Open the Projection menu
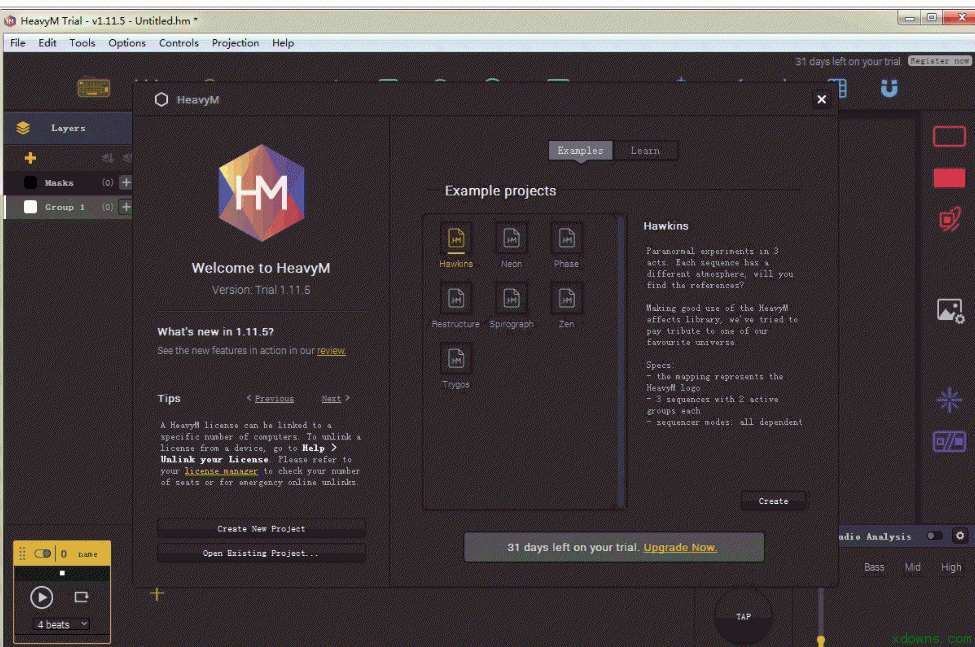Screen dimensions: 975x647 click(x=235, y=43)
